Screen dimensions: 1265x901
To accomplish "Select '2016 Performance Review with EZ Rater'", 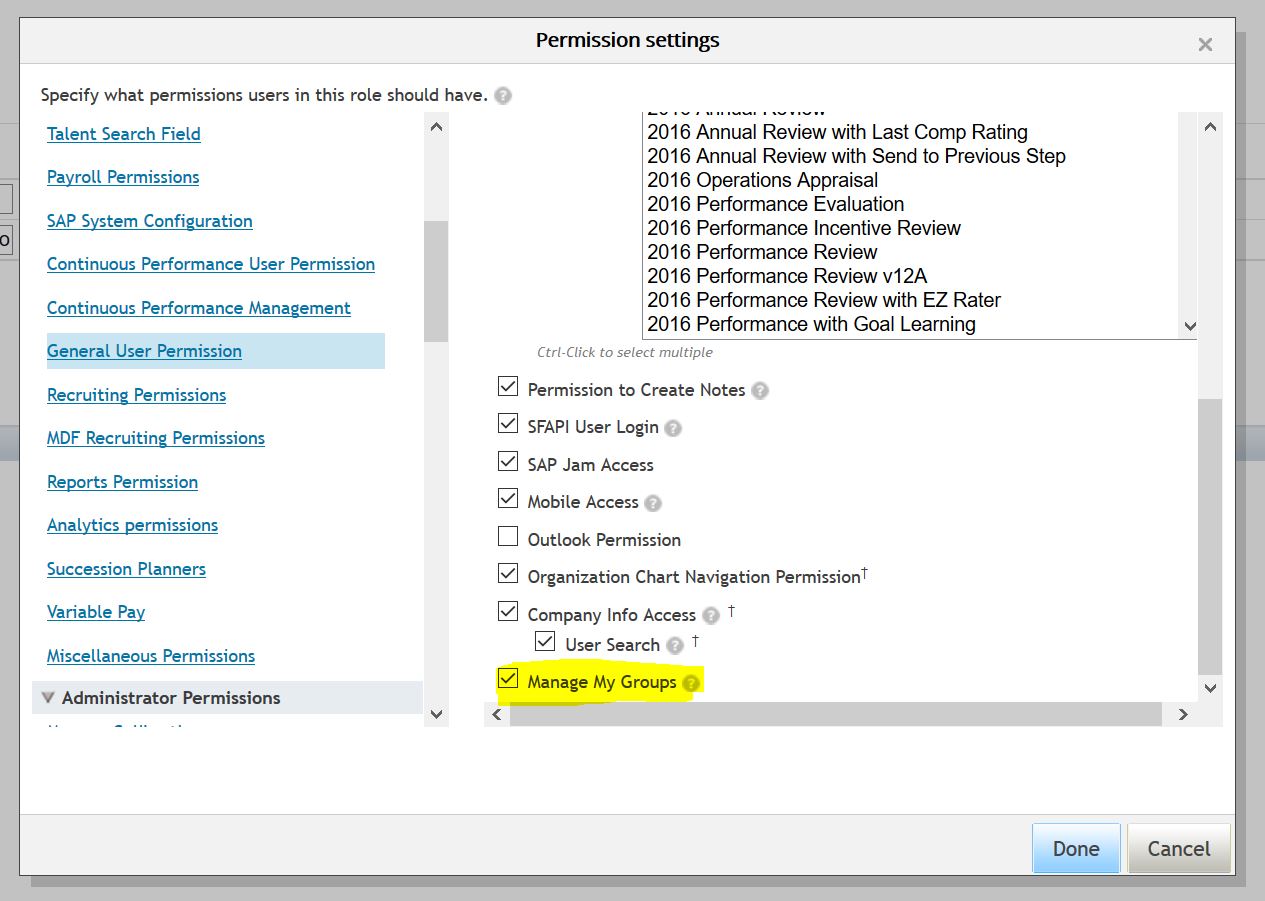I will 824,300.
